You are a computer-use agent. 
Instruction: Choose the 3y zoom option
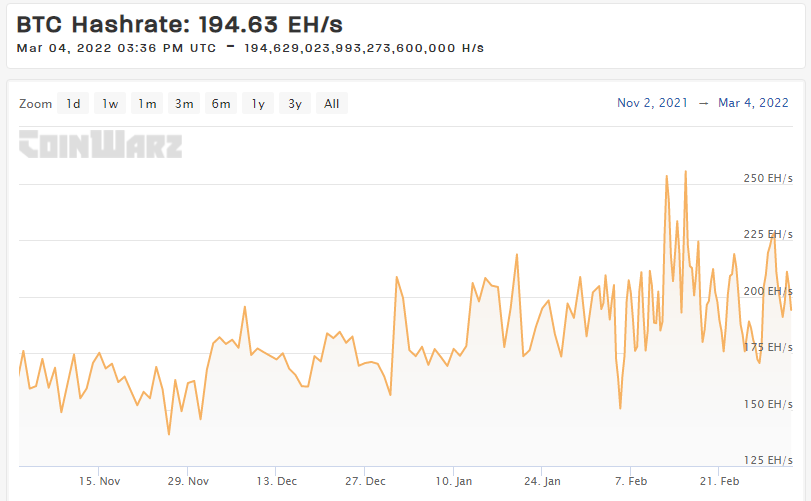point(295,103)
